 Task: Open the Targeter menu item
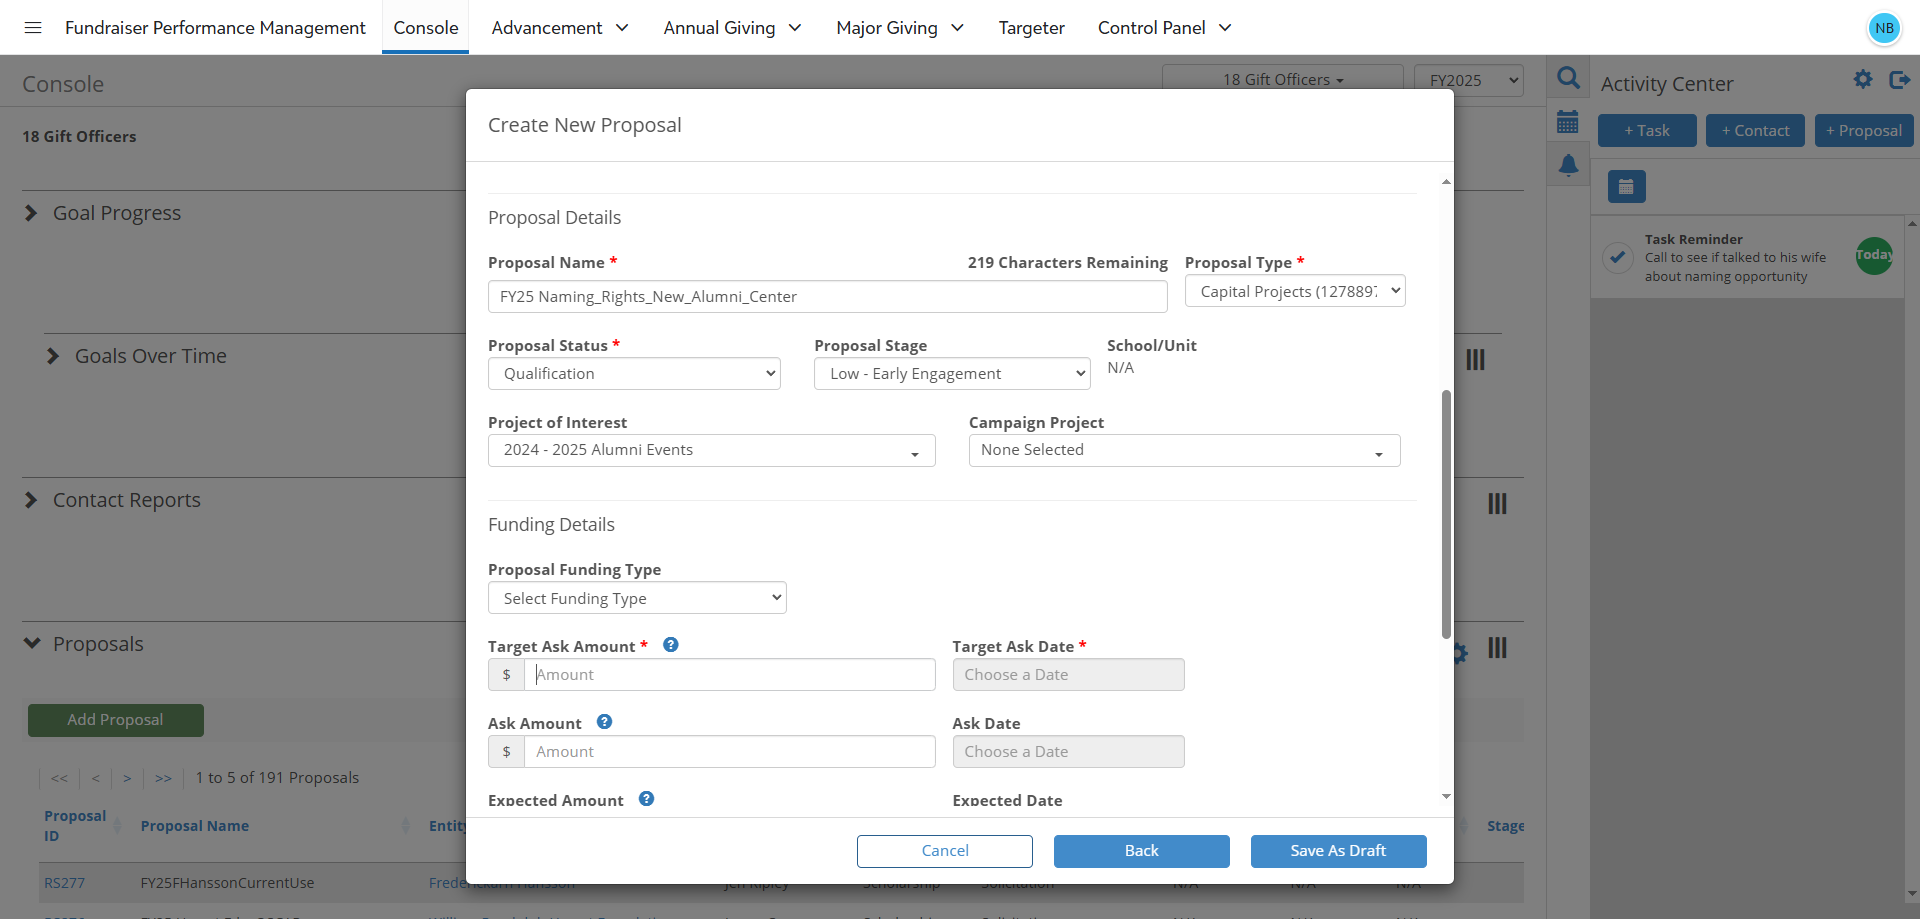point(1031,28)
